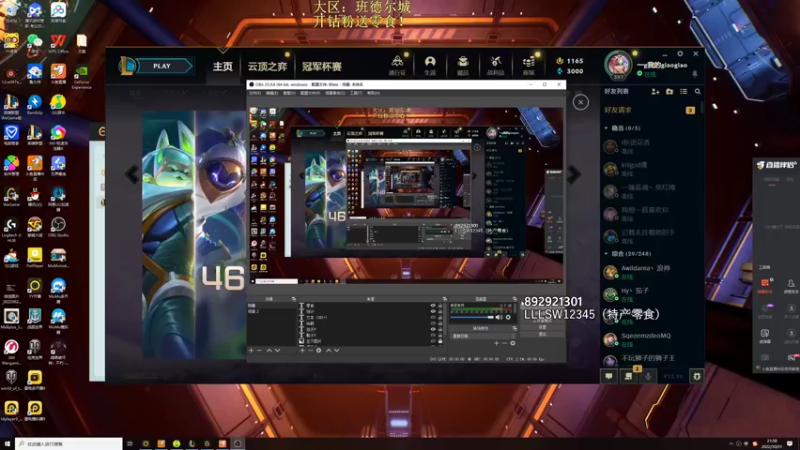Open the OBS 文件 File menu
Viewport: 800px width, 450px height.
coord(255,93)
